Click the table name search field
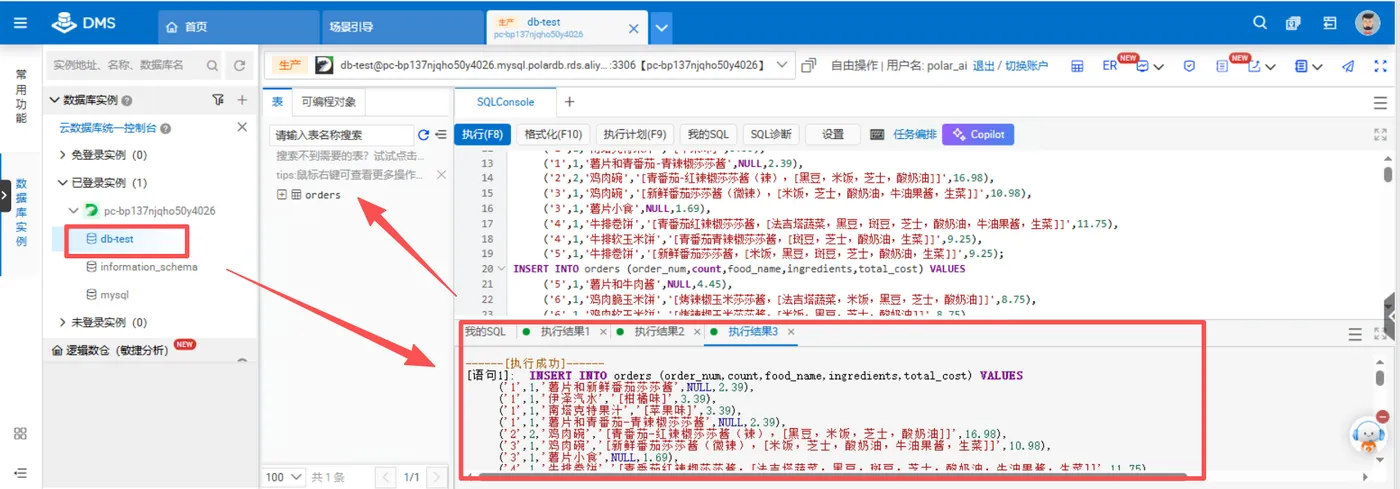The width and height of the screenshot is (1400, 489). pos(341,135)
